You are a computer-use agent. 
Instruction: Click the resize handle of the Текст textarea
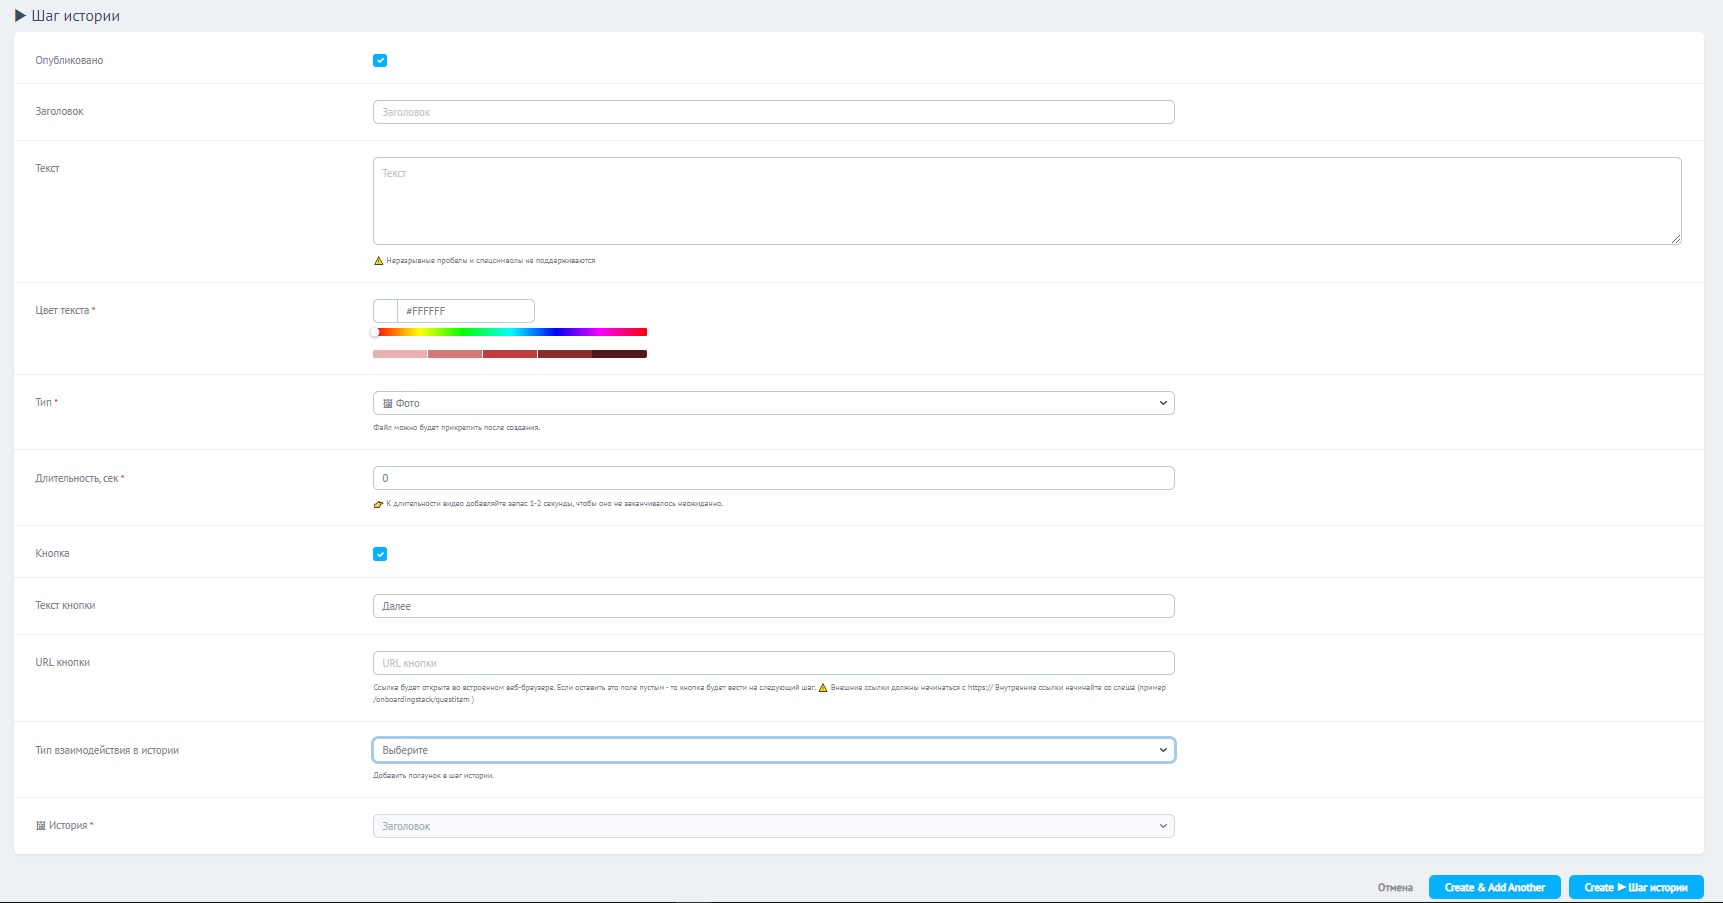1676,239
